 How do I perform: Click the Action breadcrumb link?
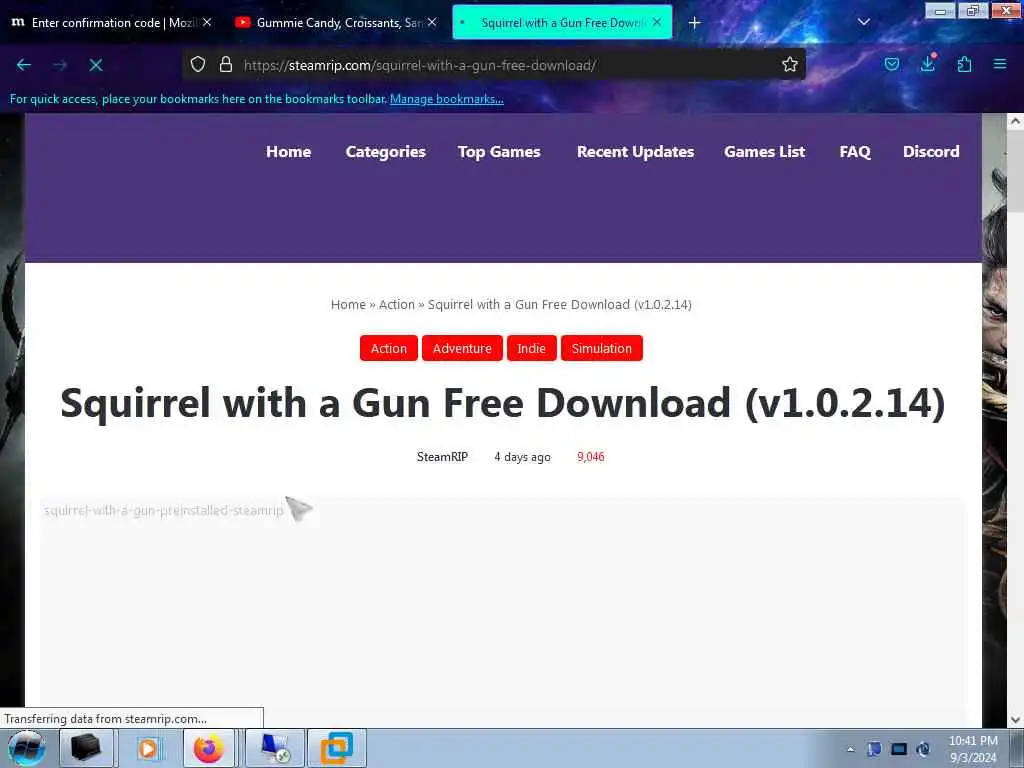coord(396,304)
